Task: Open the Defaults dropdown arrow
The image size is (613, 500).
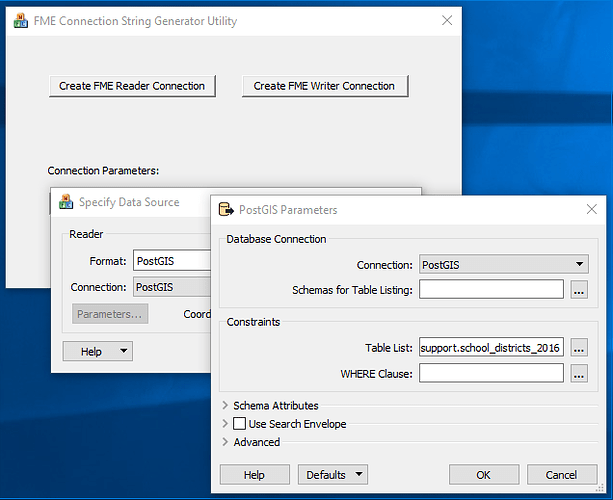Action: coord(359,474)
